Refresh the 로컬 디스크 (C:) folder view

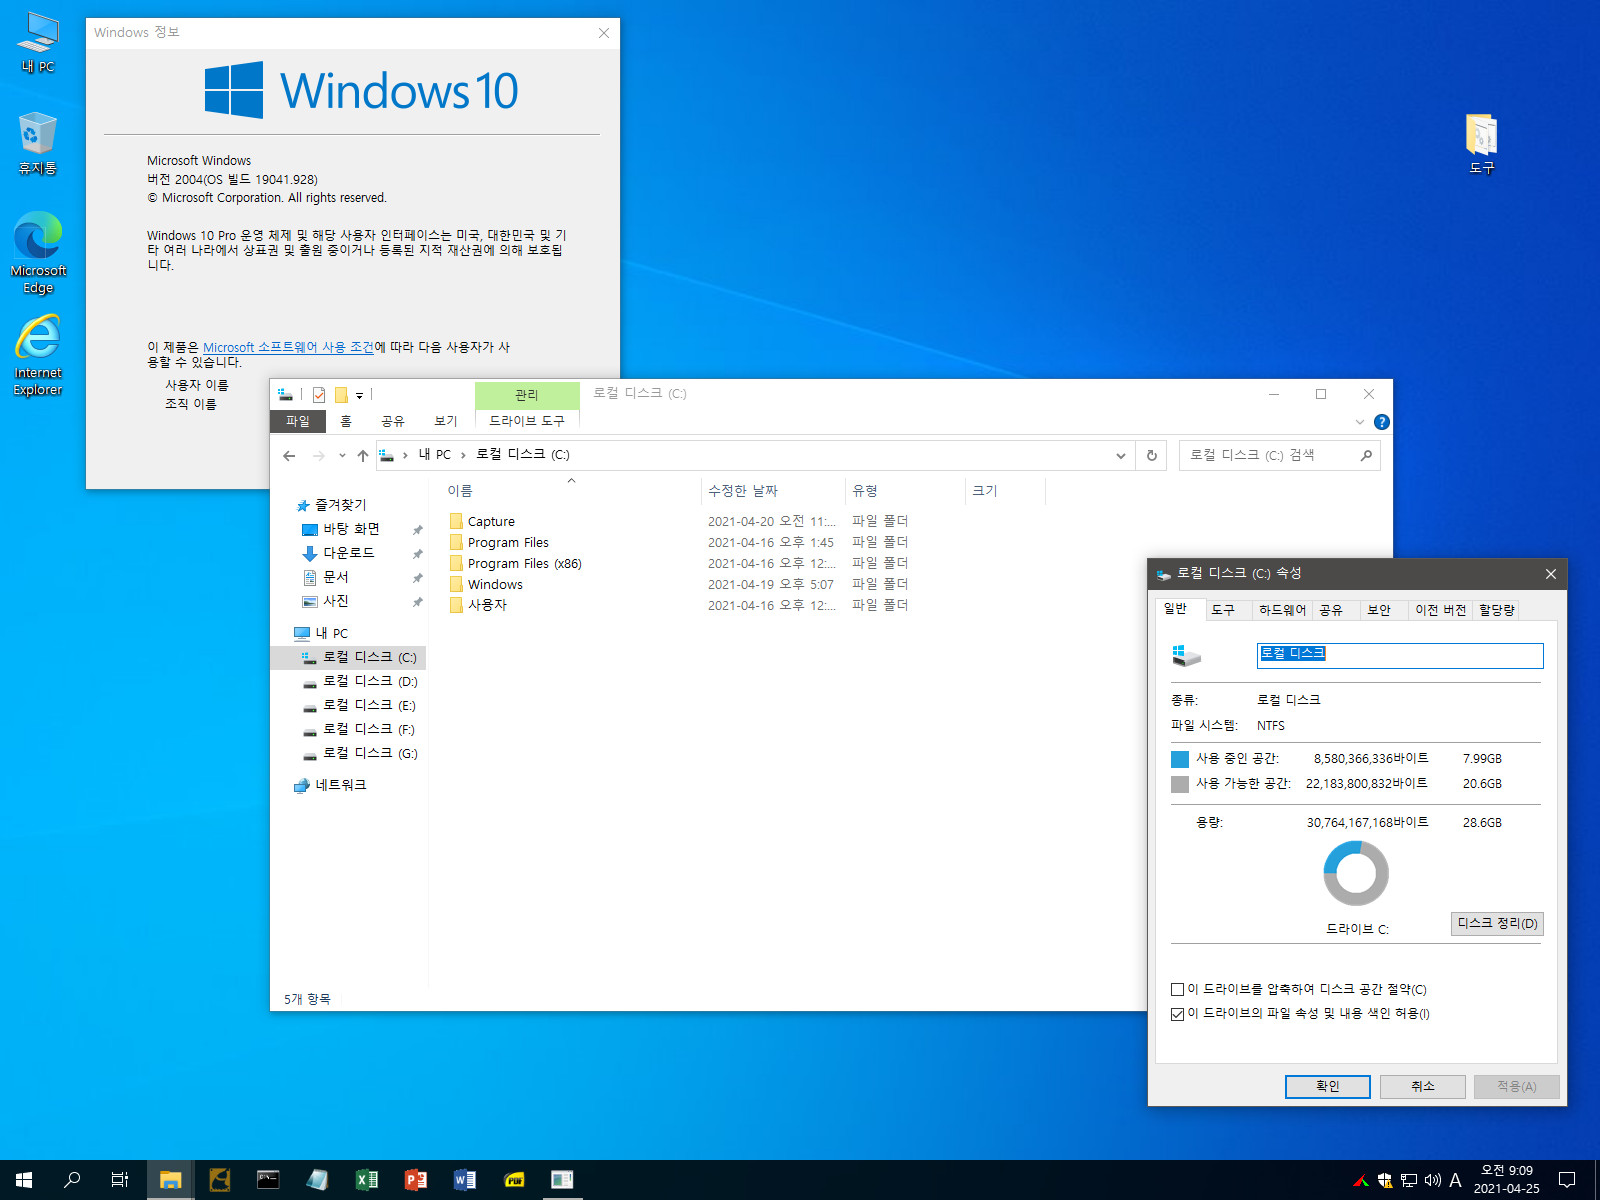(x=1151, y=455)
